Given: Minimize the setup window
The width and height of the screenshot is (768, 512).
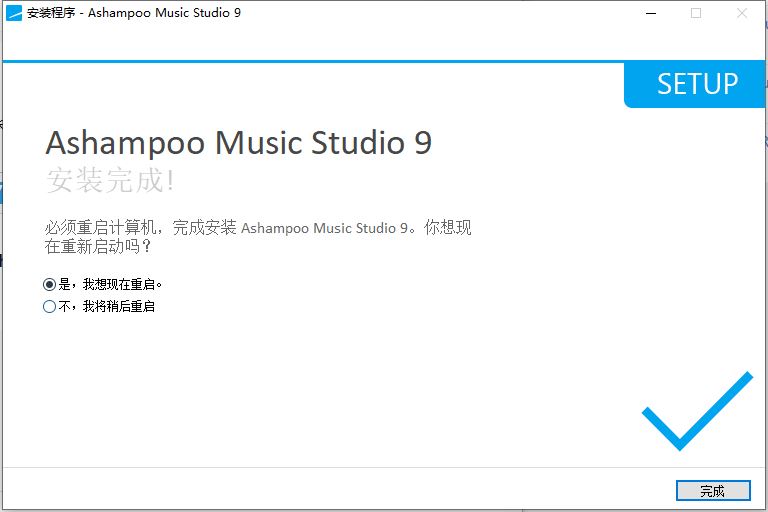Looking at the screenshot, I should [x=651, y=13].
